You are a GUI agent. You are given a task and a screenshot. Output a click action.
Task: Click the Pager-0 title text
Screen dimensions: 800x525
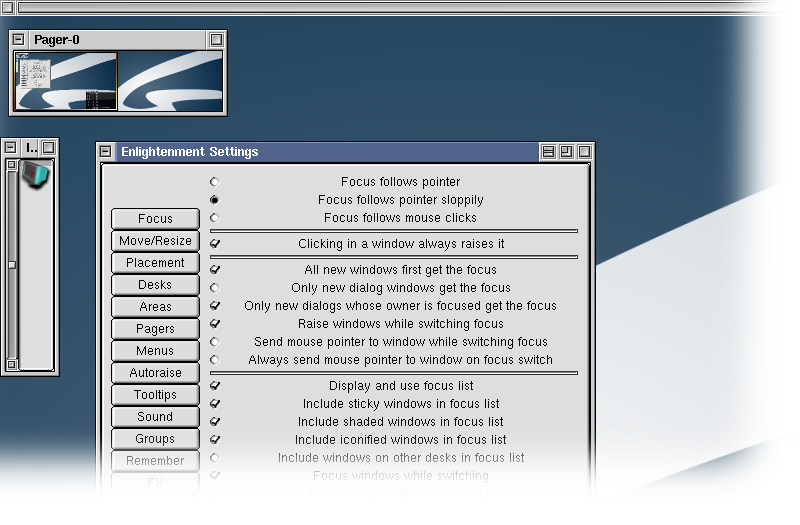[57, 40]
